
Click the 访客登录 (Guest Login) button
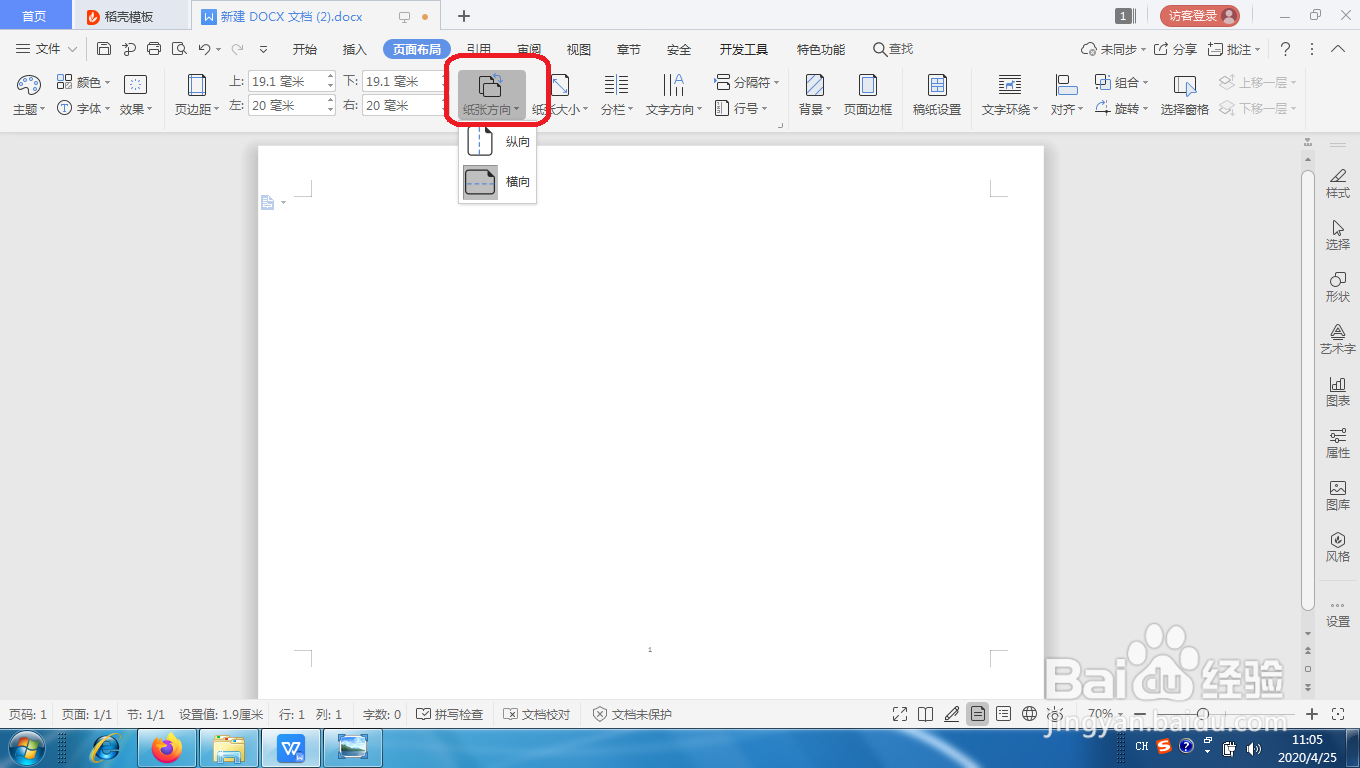[1200, 16]
